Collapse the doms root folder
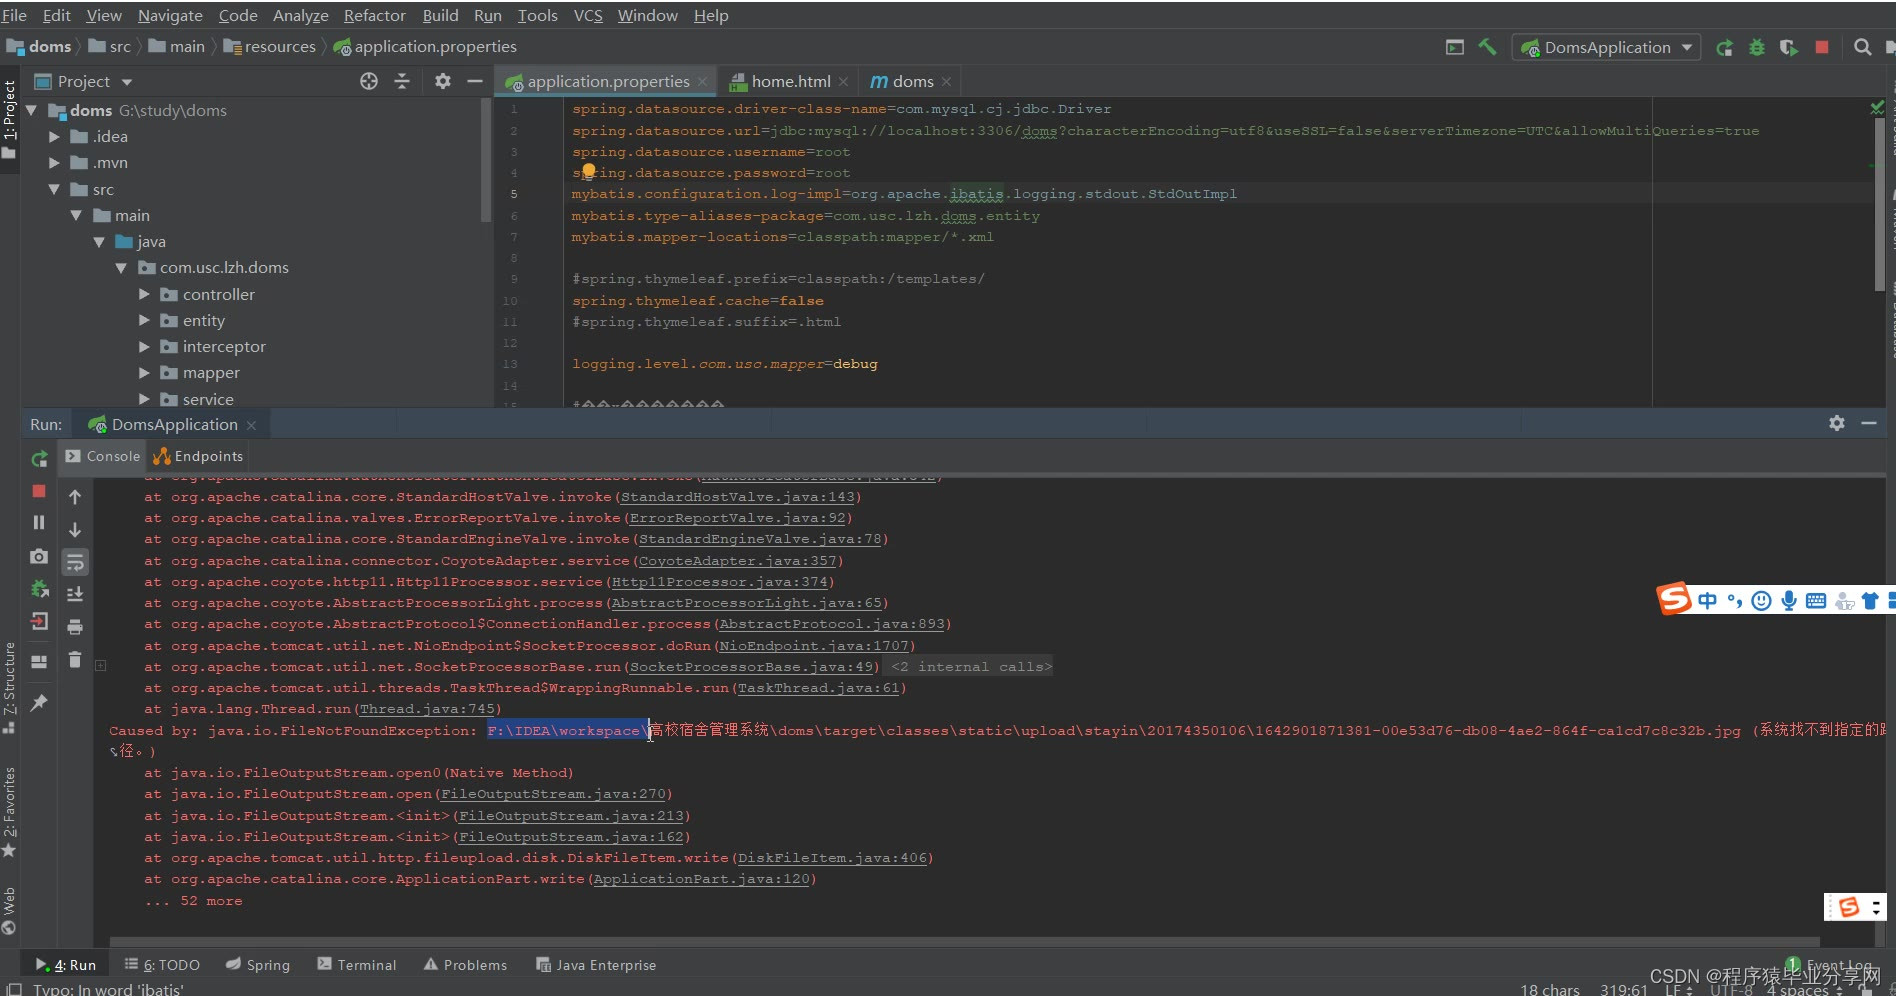Screen dimensions: 1896x996 (x=32, y=110)
